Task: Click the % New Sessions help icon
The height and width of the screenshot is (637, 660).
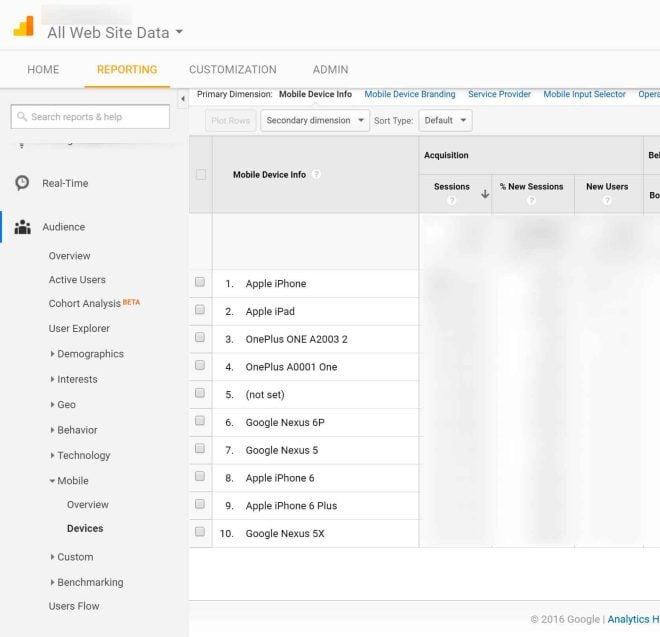Action: pyautogui.click(x=531, y=200)
